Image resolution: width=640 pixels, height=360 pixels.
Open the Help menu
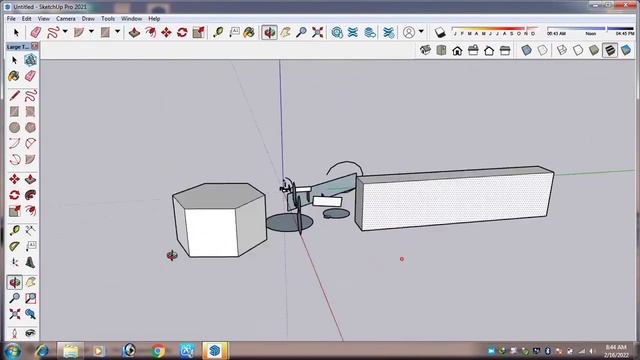tap(154, 19)
